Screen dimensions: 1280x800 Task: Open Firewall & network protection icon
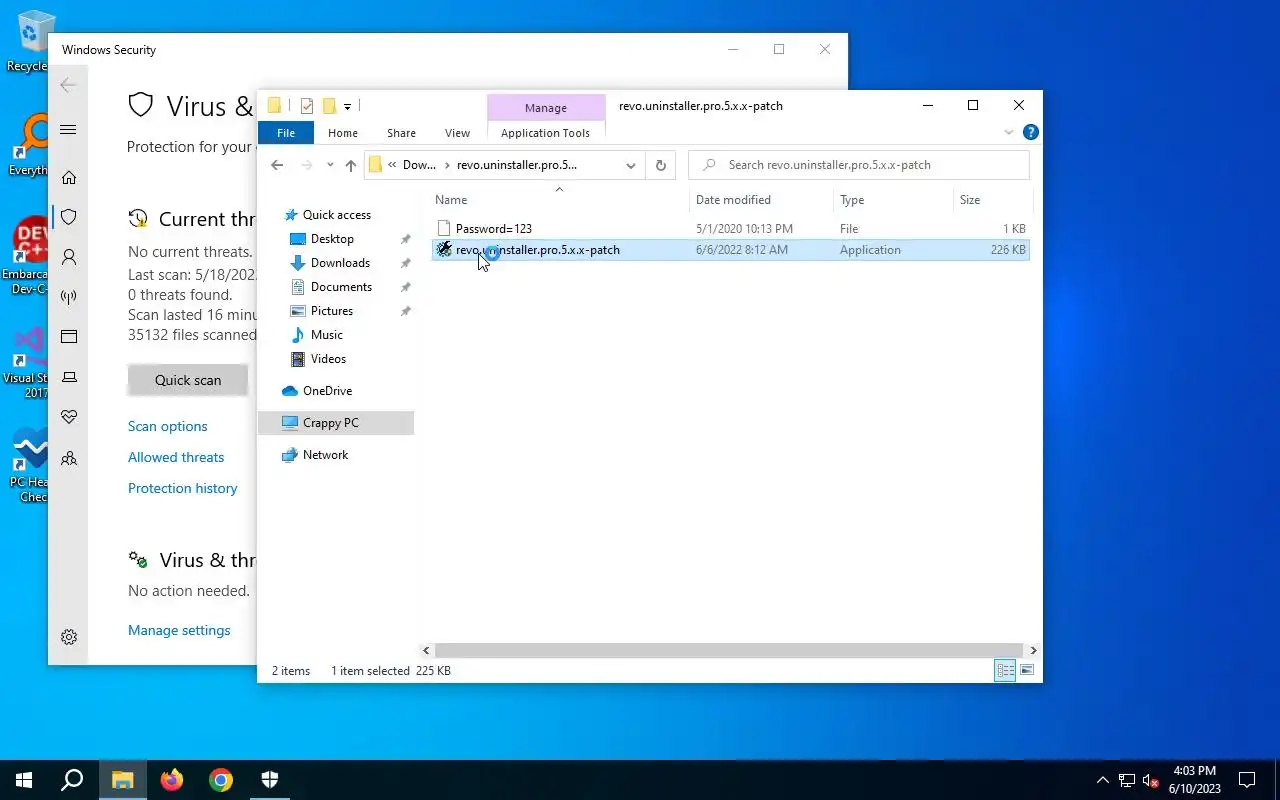click(69, 297)
